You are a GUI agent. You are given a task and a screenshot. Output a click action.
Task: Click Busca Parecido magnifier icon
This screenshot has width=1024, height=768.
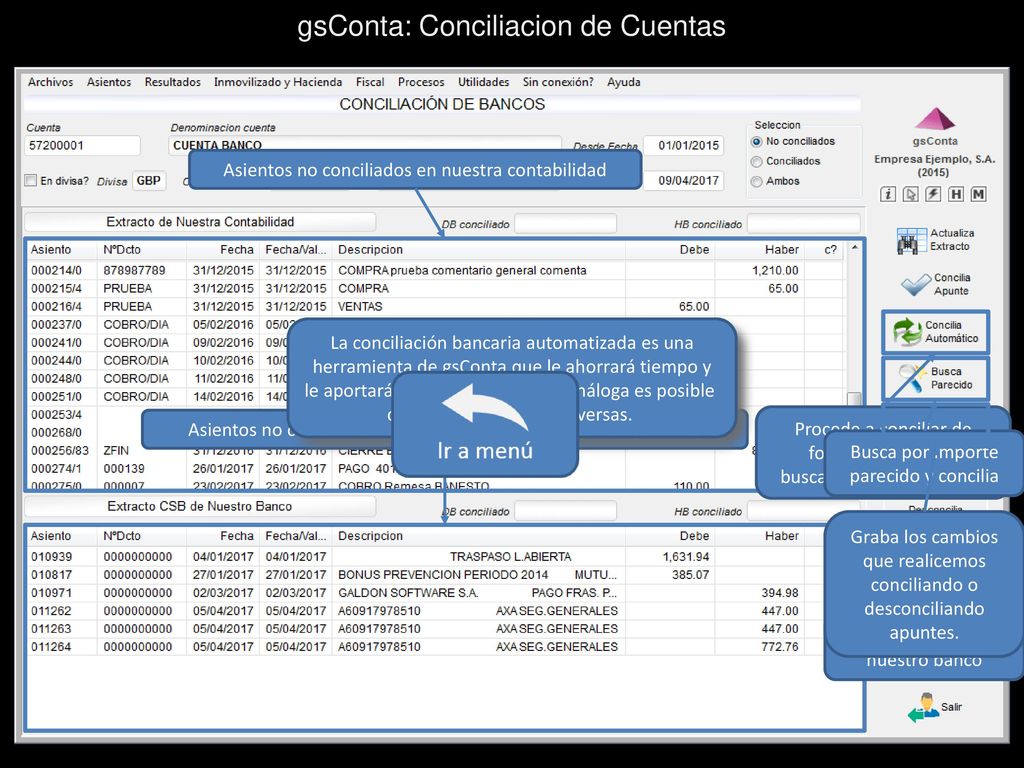910,377
